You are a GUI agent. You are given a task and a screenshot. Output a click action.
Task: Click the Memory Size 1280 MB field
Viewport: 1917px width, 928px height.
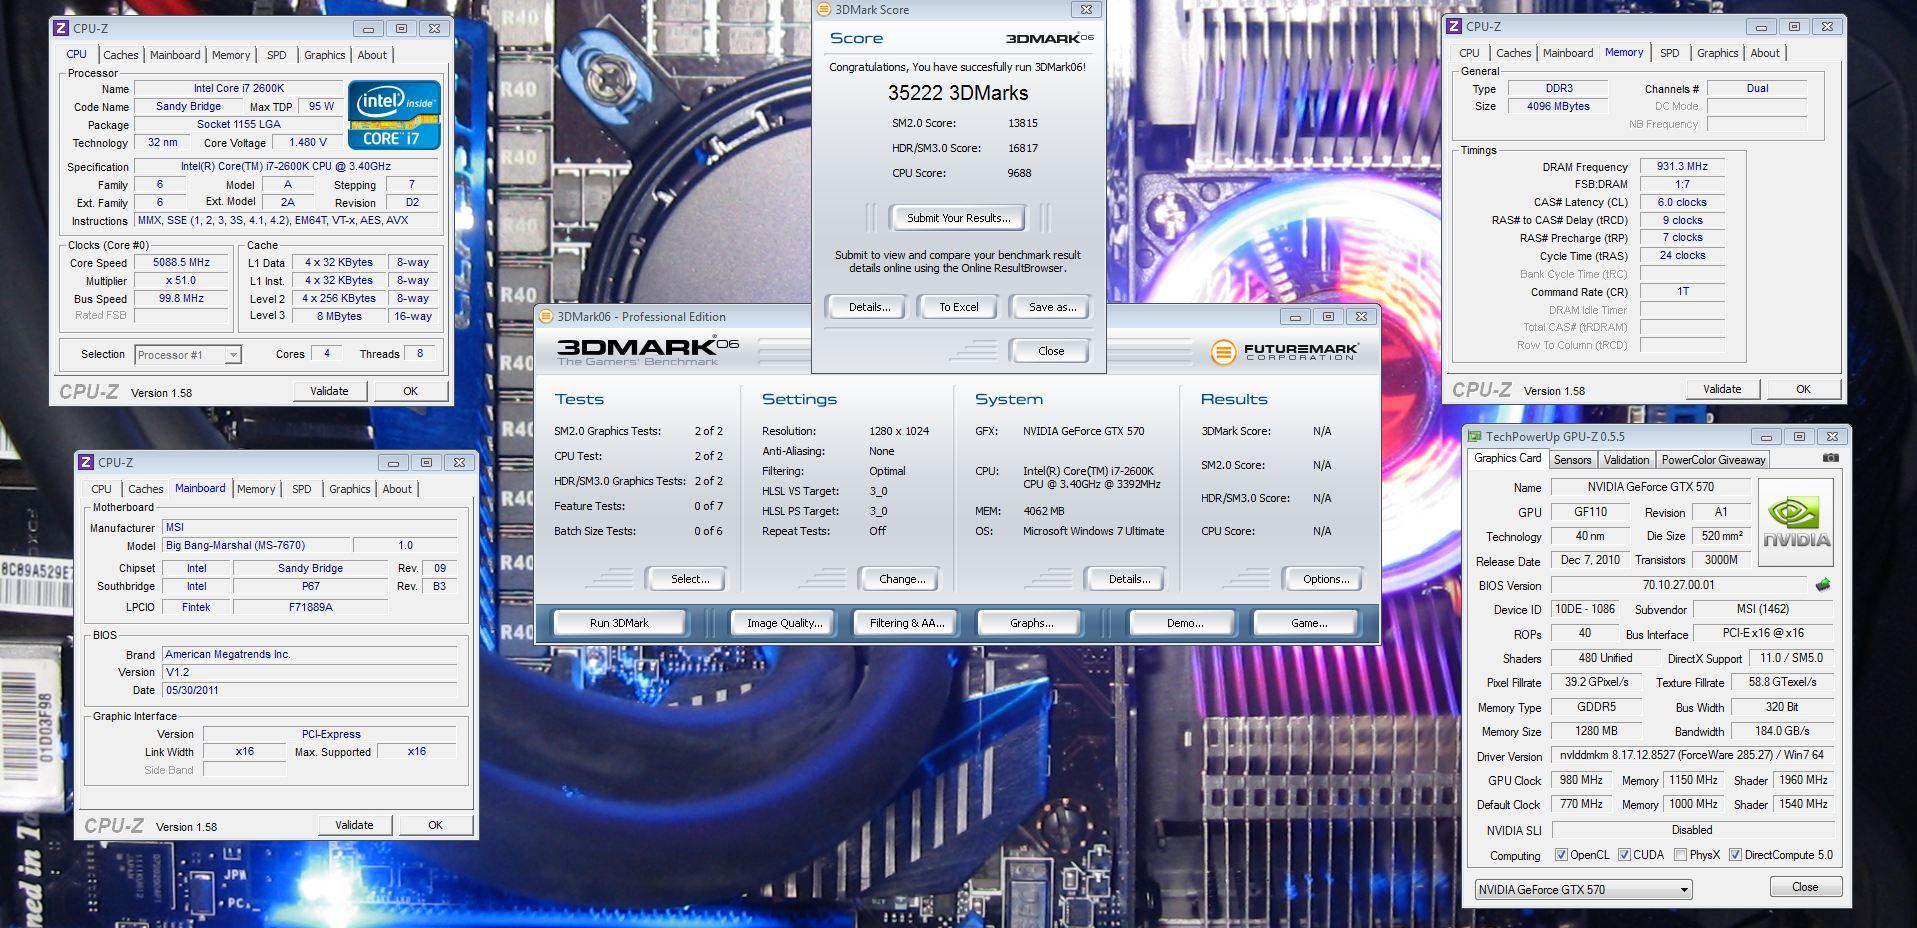(x=1596, y=731)
